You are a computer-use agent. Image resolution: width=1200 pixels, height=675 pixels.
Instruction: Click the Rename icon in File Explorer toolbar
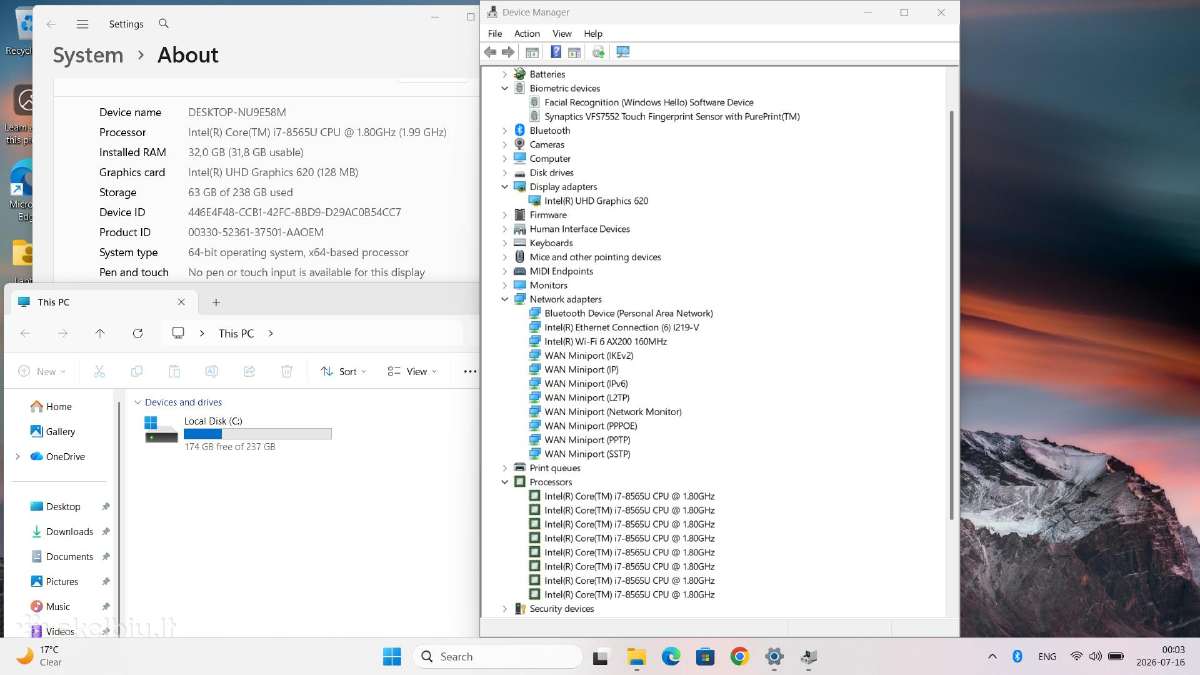211,371
